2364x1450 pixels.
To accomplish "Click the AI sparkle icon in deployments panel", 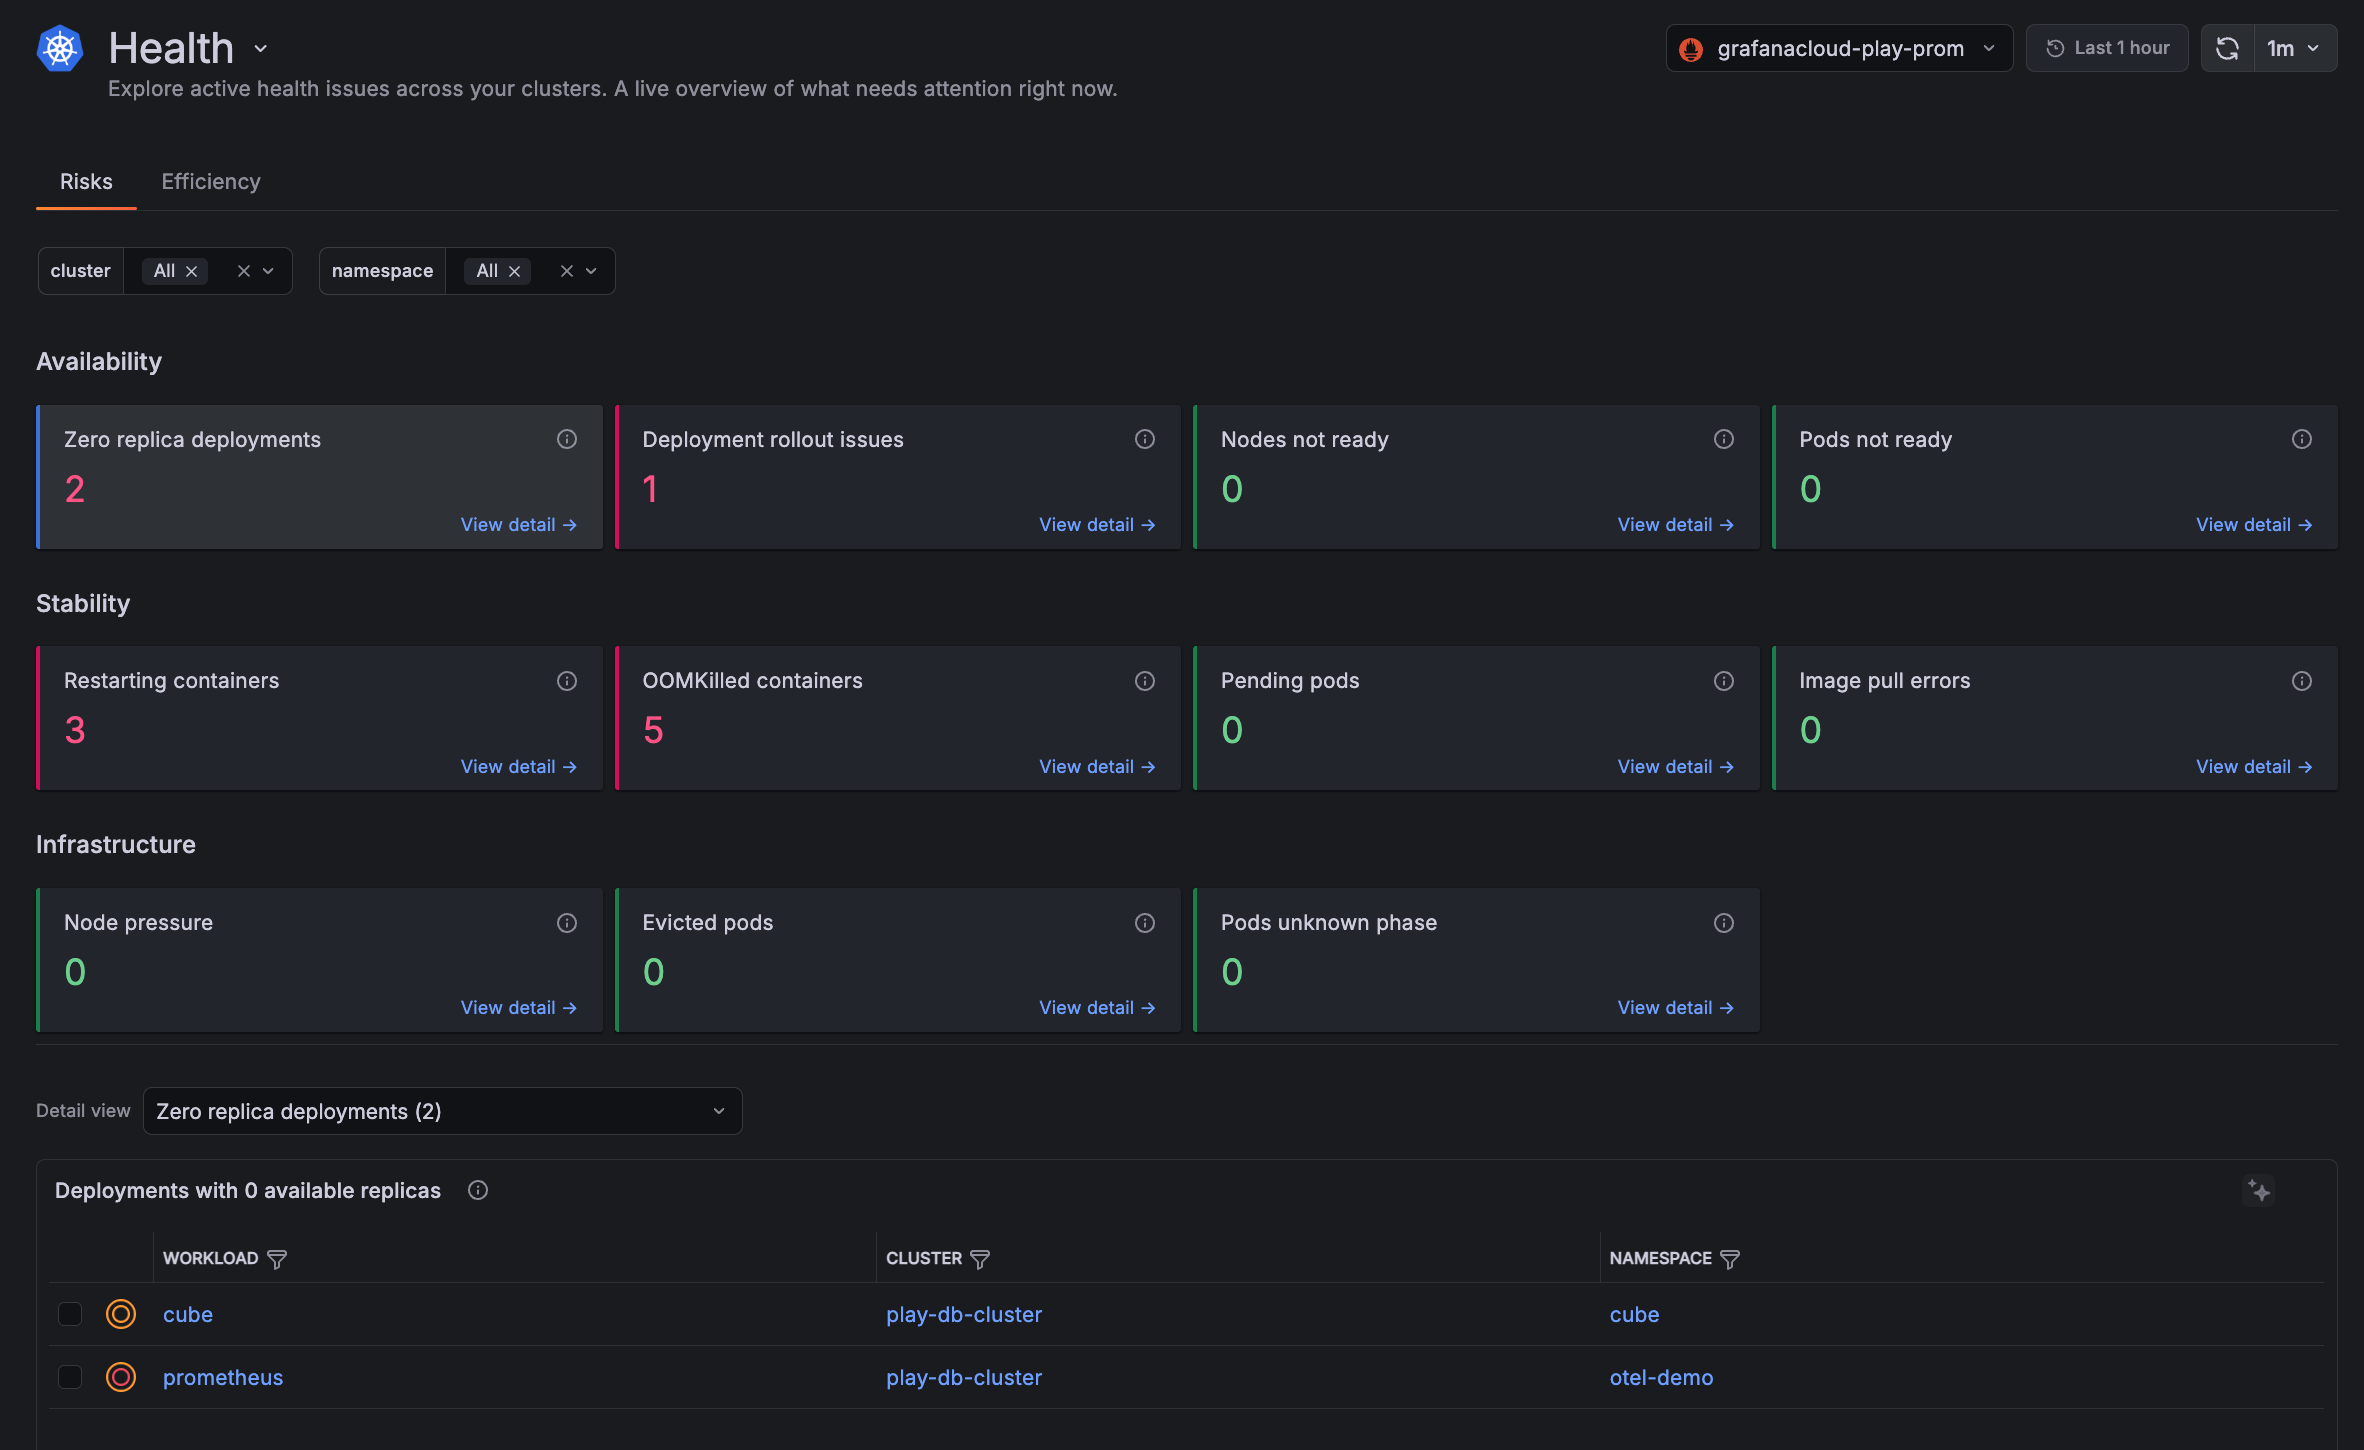I will [x=2259, y=1191].
